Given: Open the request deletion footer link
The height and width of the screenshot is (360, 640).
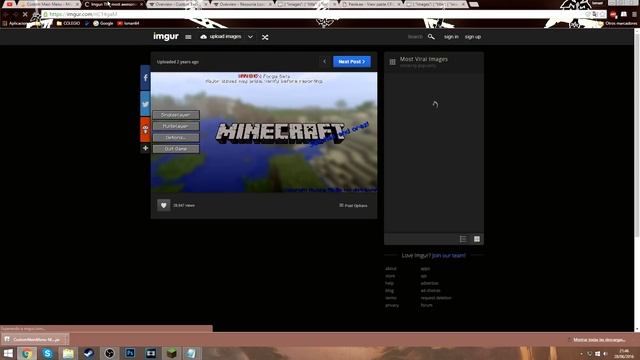Looking at the screenshot, I should (x=436, y=298).
